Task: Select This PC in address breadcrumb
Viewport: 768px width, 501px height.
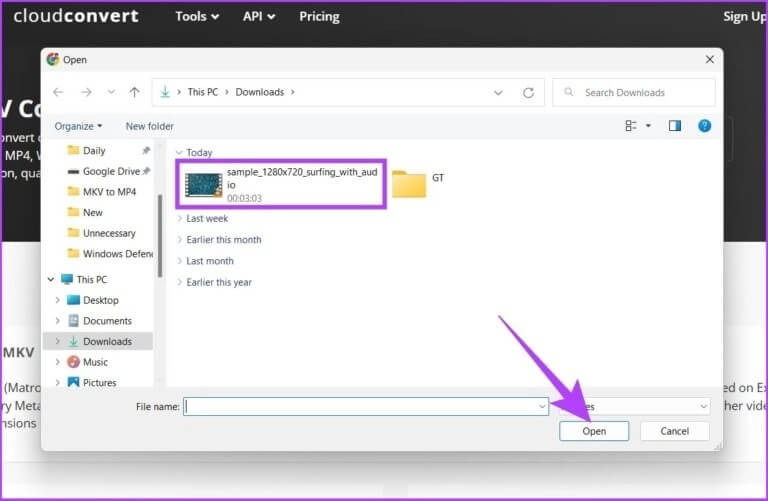Action: click(x=202, y=92)
